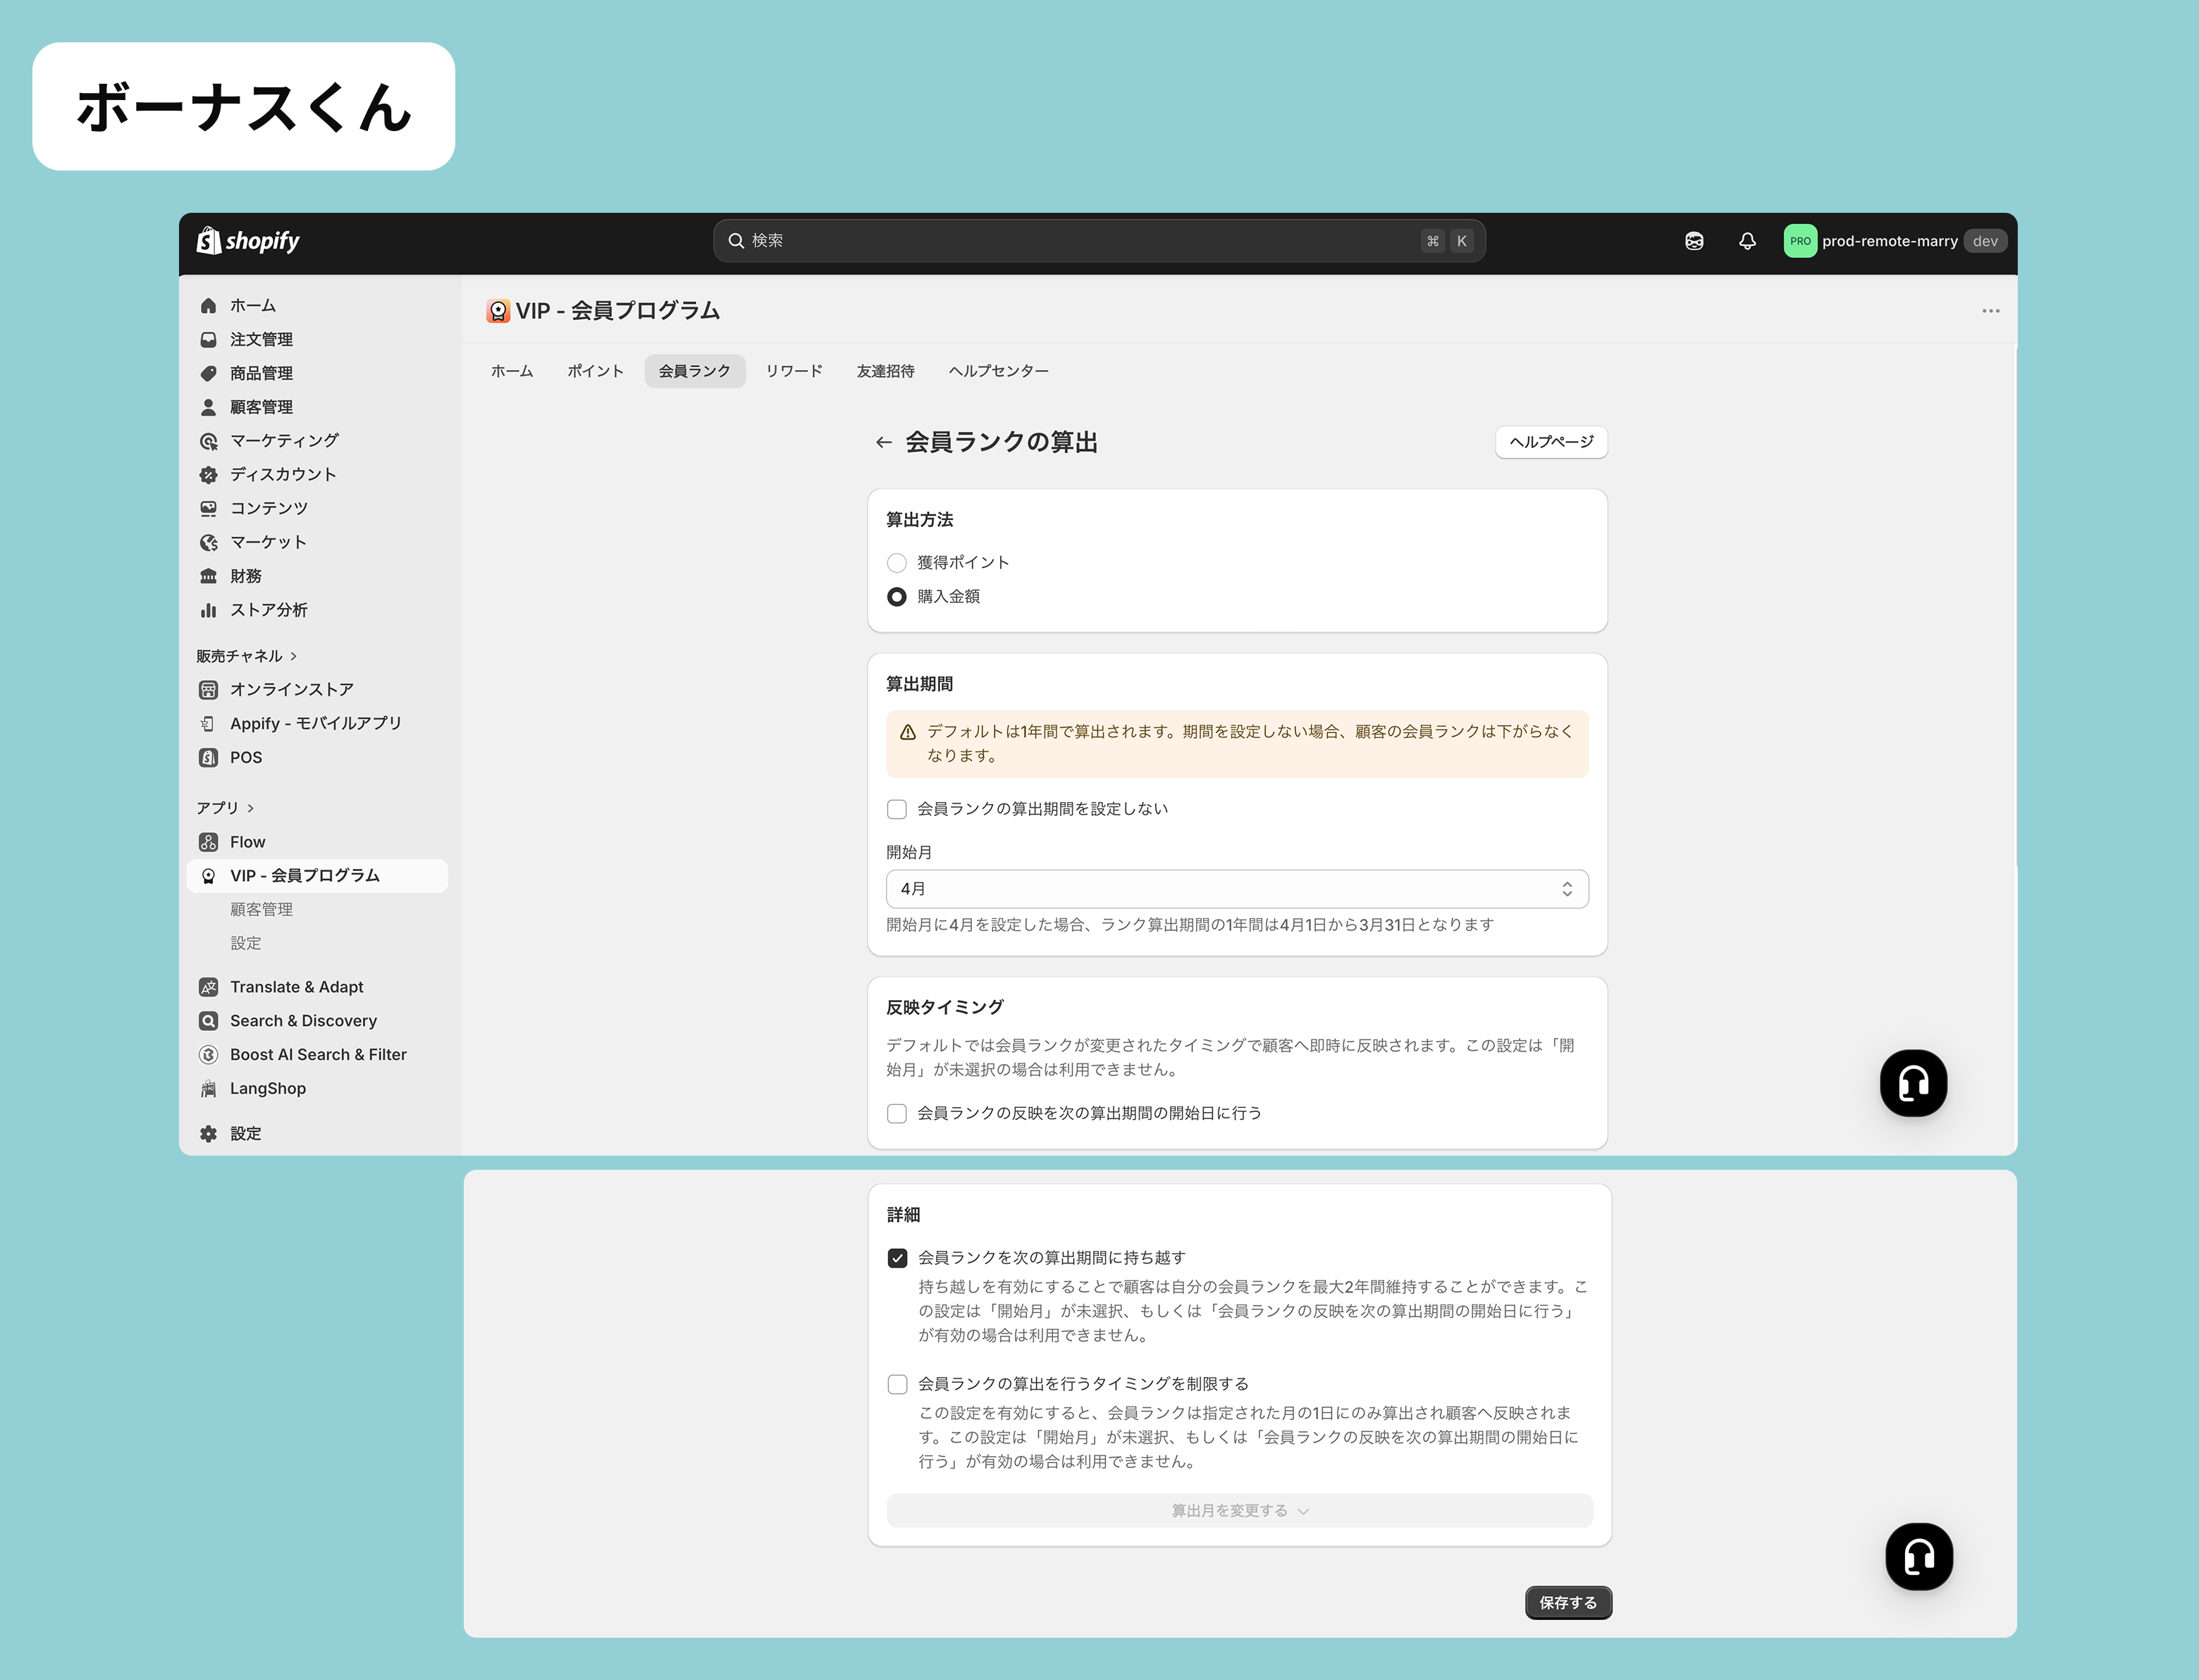Image resolution: width=2199 pixels, height=1680 pixels.
Task: Uncheck 会員ランクを次の算出期間に持ち越す
Action: (x=898, y=1258)
